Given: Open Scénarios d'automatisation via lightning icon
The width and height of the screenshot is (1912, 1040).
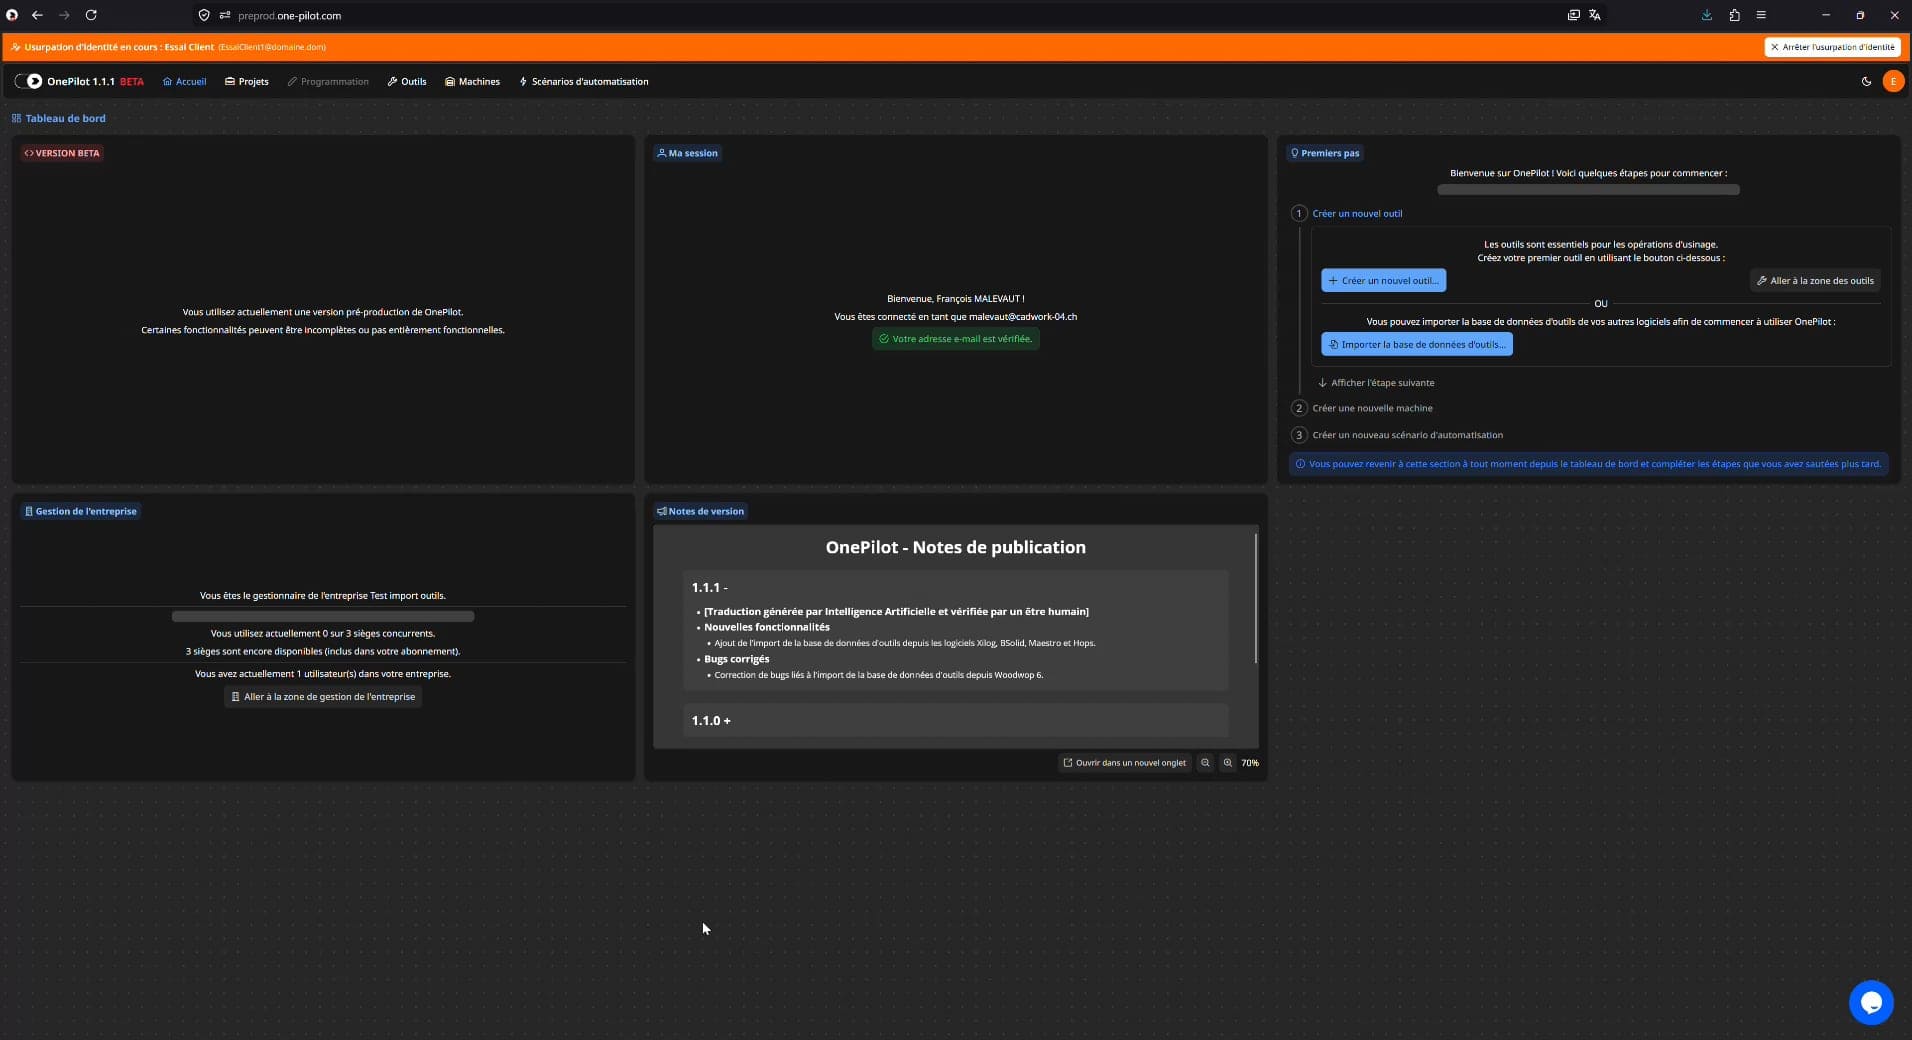Looking at the screenshot, I should coord(524,81).
